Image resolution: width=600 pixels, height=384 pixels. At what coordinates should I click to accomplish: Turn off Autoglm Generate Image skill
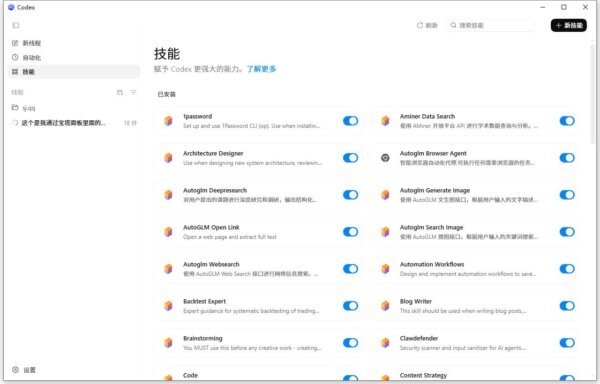pos(567,195)
